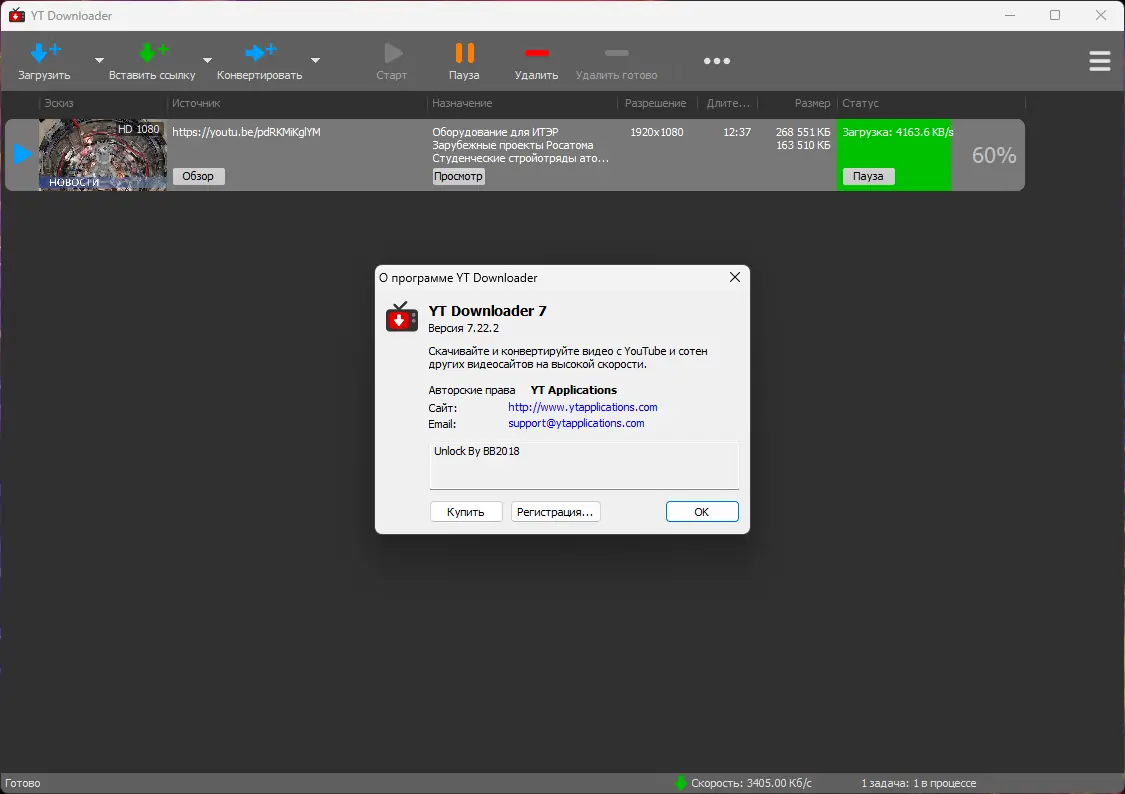The height and width of the screenshot is (794, 1125).
Task: Close the О программе dialog
Action: 735,277
